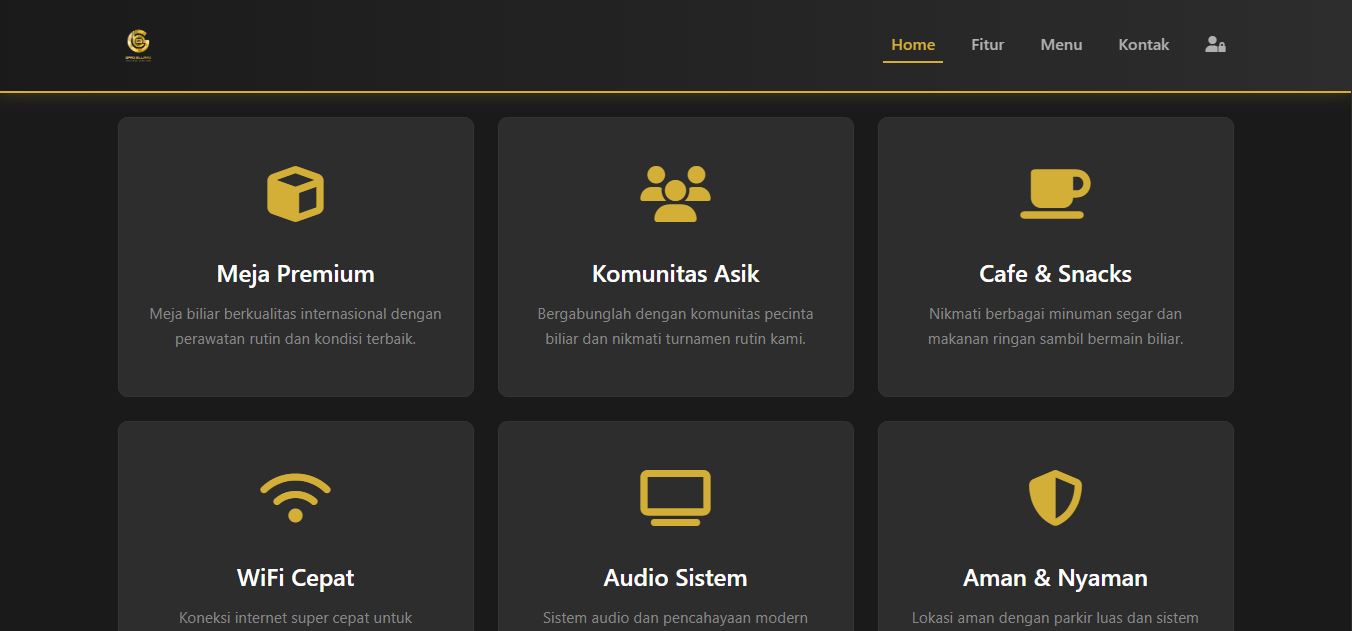Click the Cafe & Snacks description paragraph
The width and height of the screenshot is (1352, 631).
(1055, 326)
